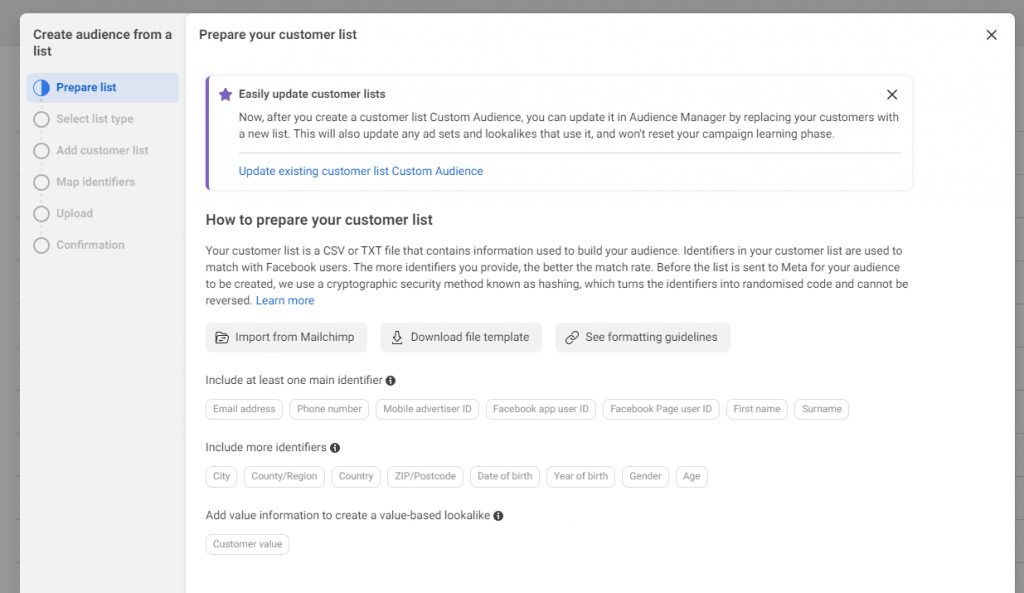Click the purple star icon in banner
The width and height of the screenshot is (1024, 593).
[x=225, y=94]
